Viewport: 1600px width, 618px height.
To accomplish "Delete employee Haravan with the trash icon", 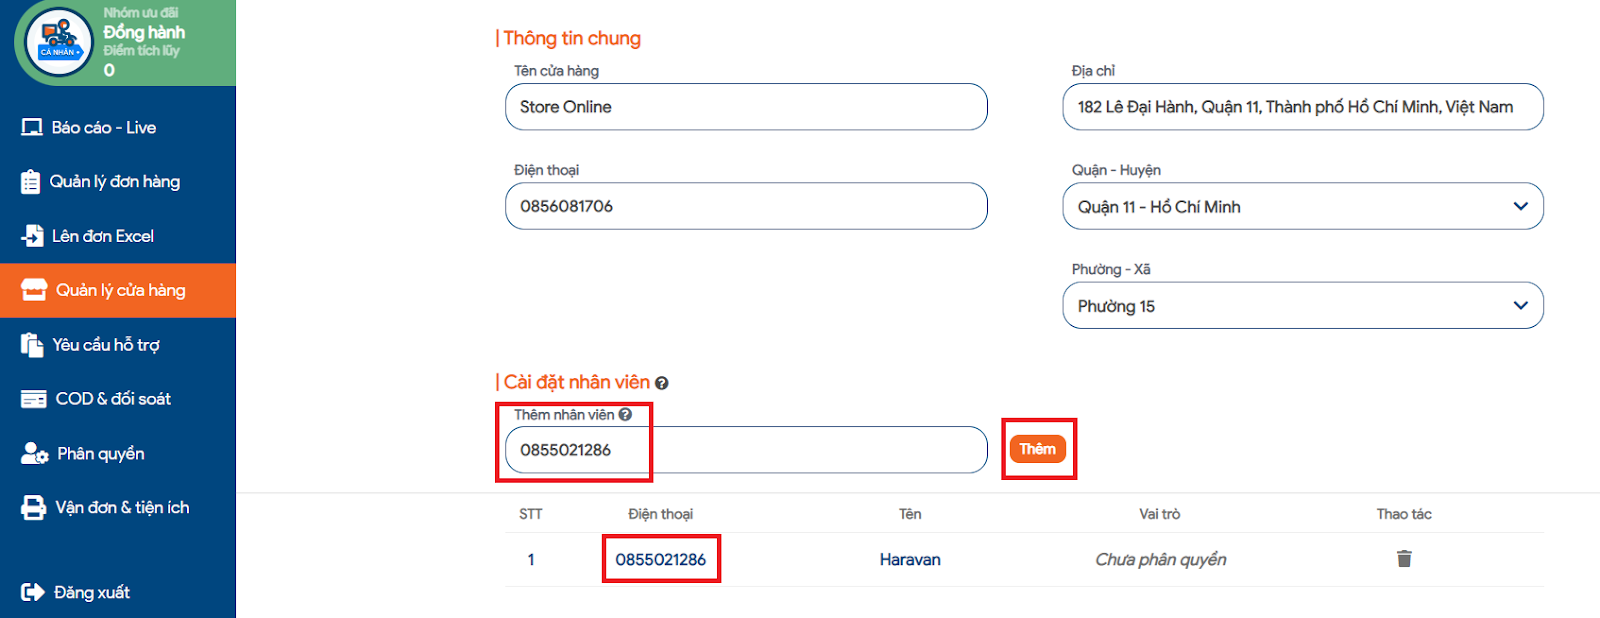I will pyautogui.click(x=1404, y=559).
